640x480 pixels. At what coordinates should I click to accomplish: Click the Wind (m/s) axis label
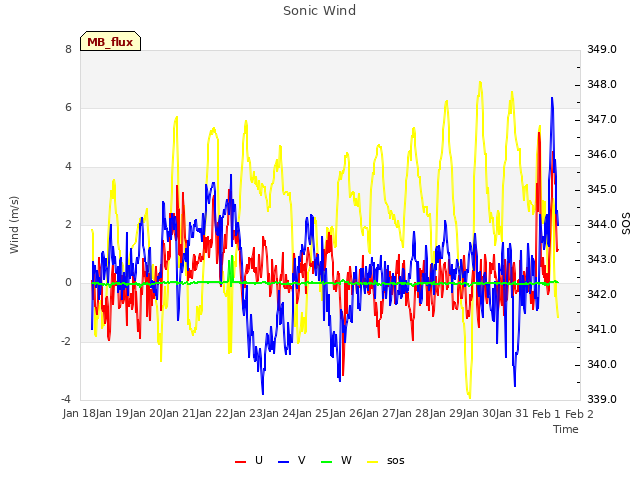(x=14, y=225)
